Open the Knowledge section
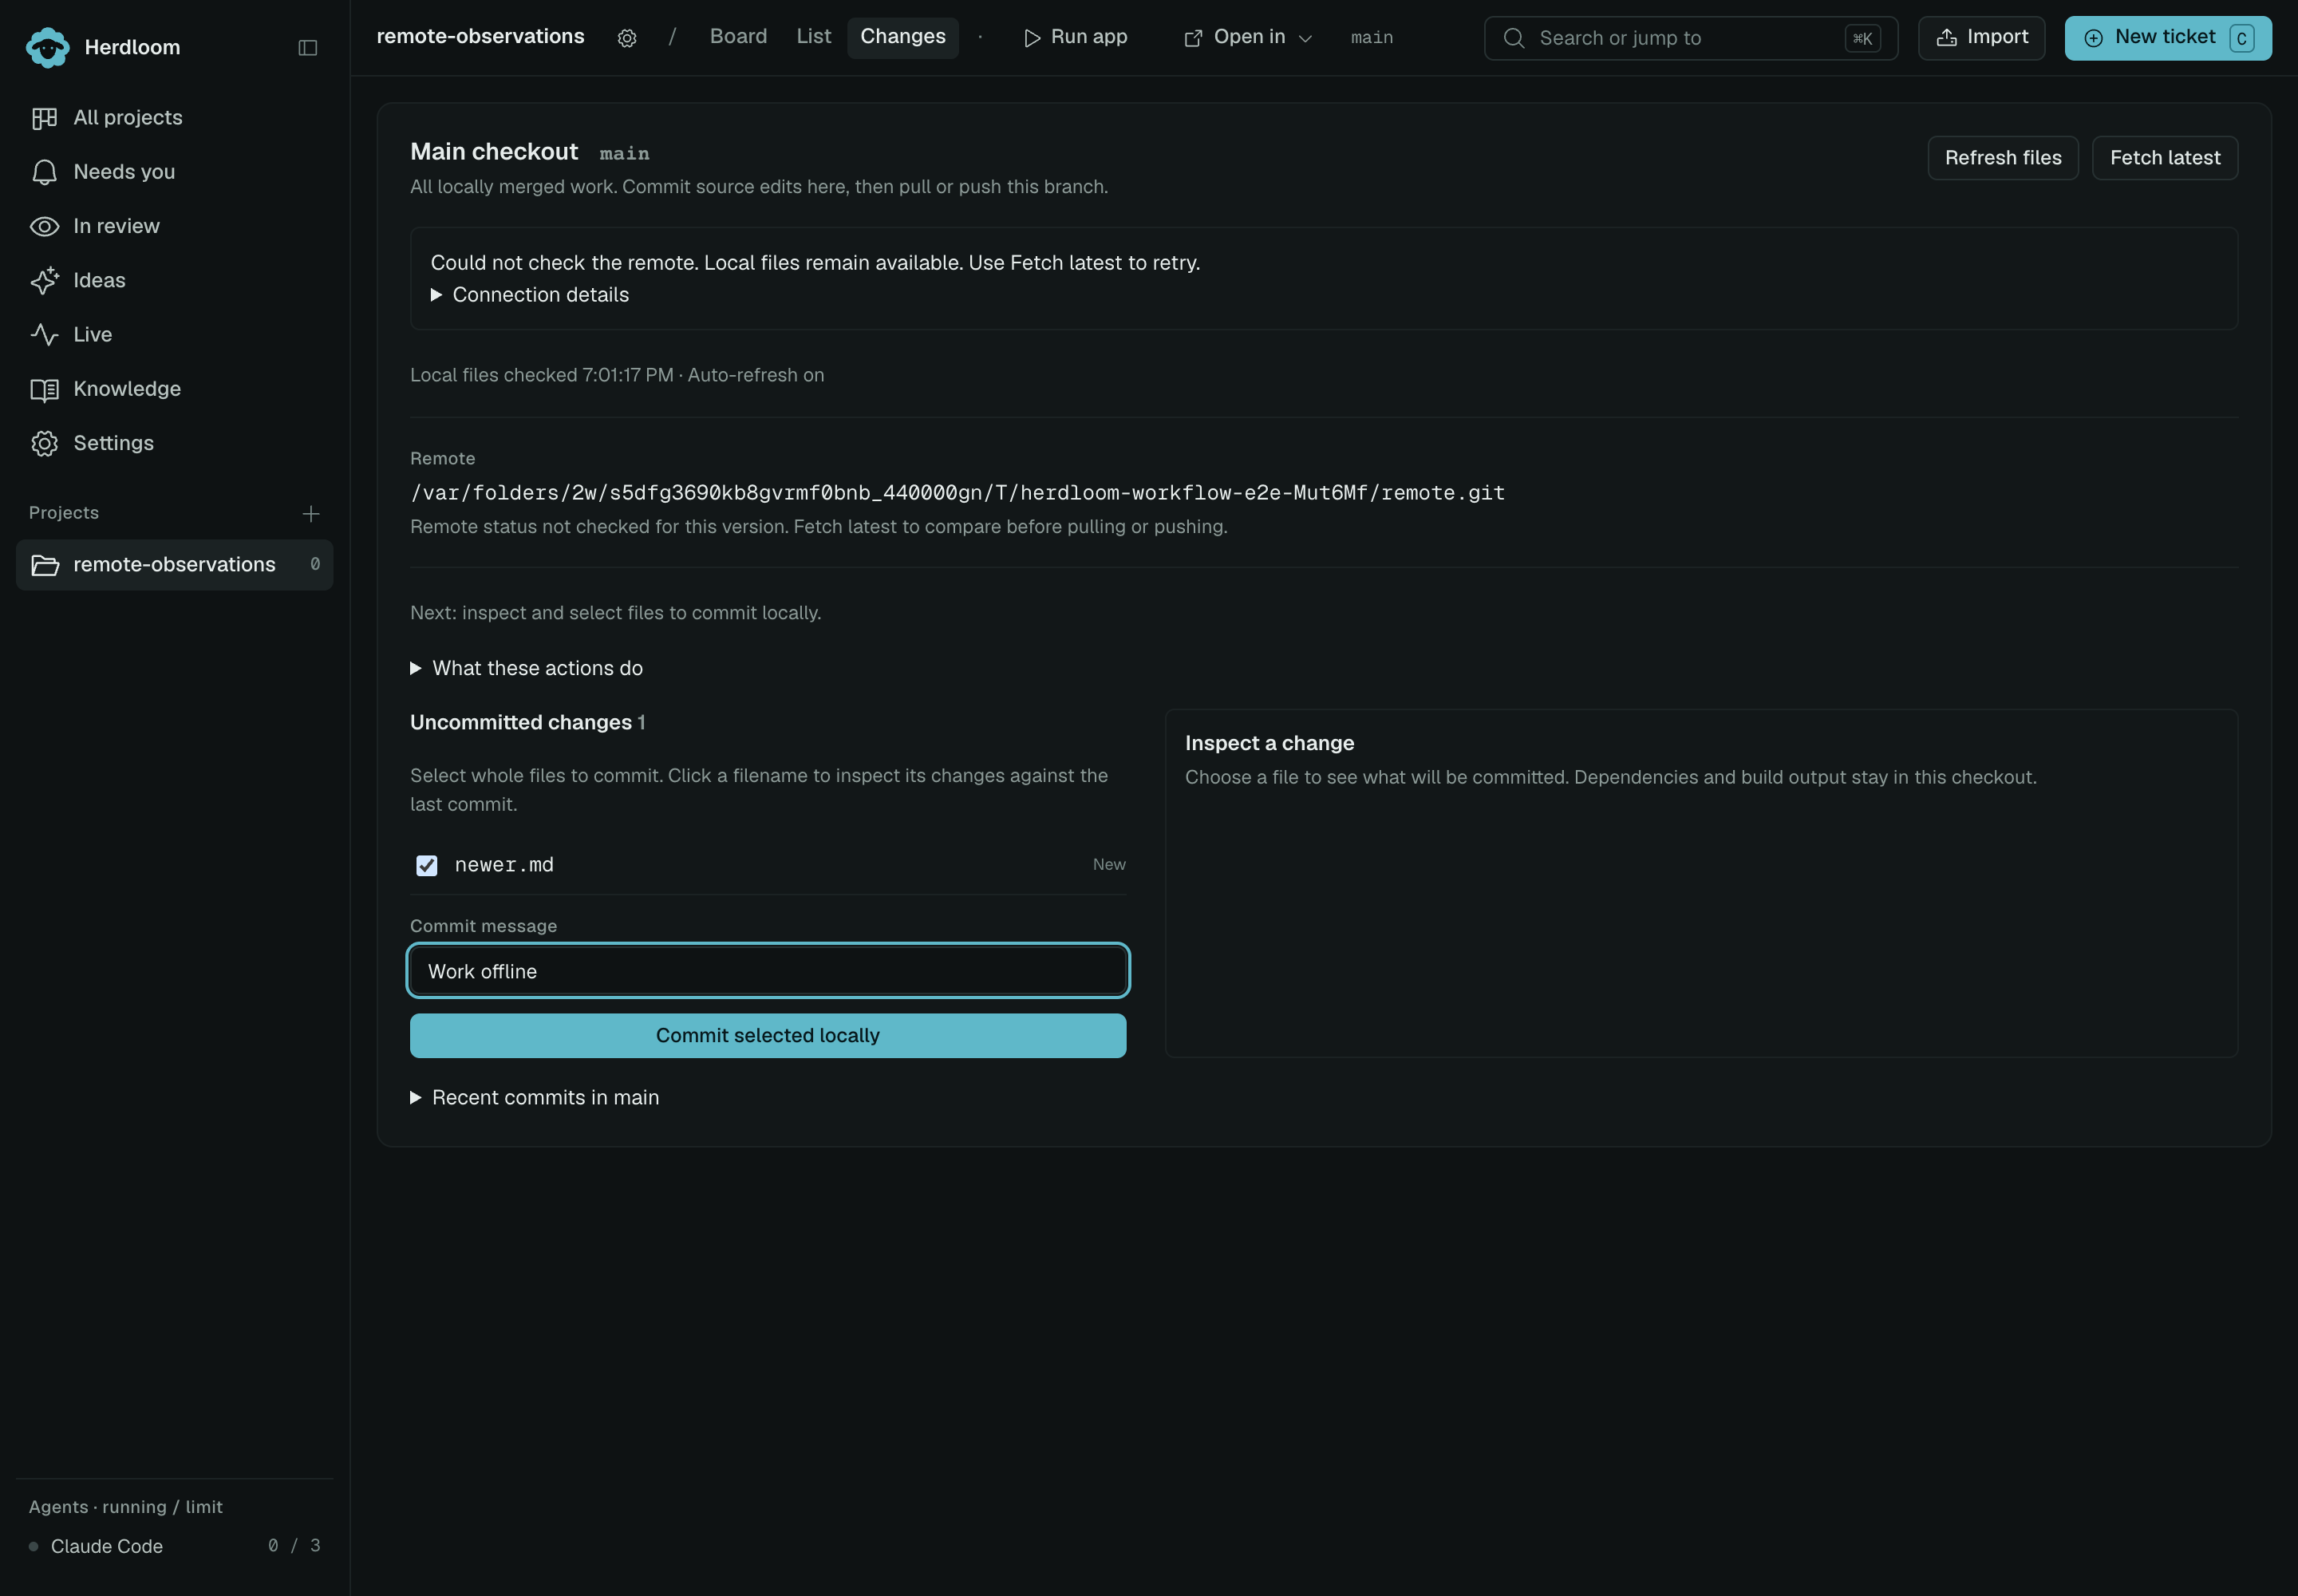Viewport: 2298px width, 1596px height. pyautogui.click(x=175, y=389)
